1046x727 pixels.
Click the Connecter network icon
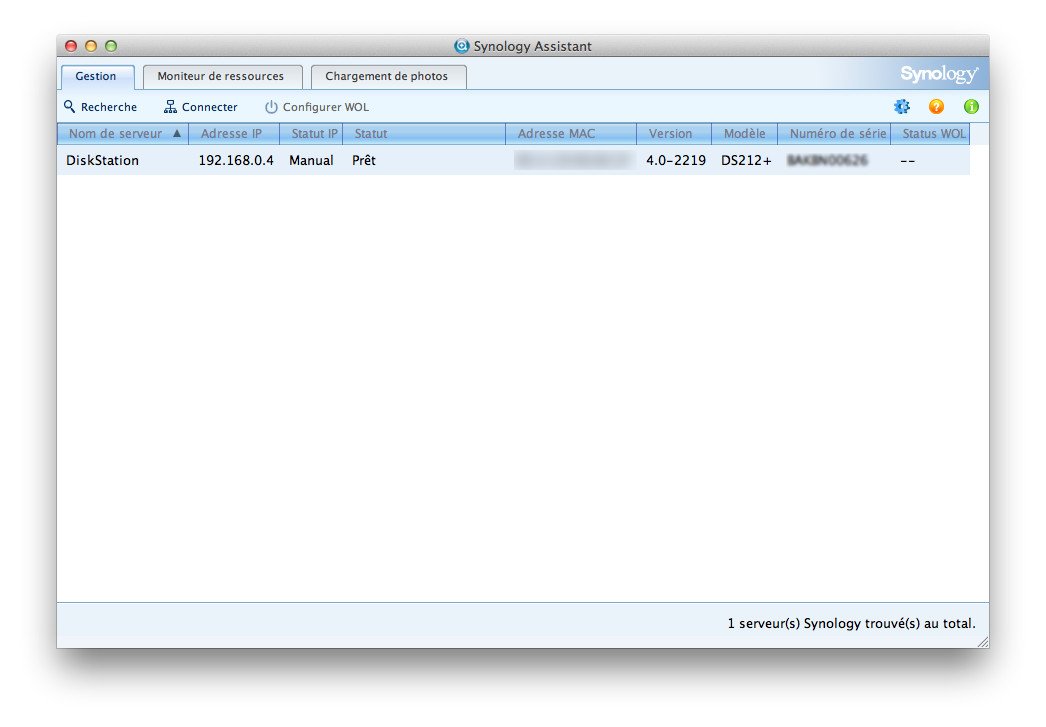[170, 107]
